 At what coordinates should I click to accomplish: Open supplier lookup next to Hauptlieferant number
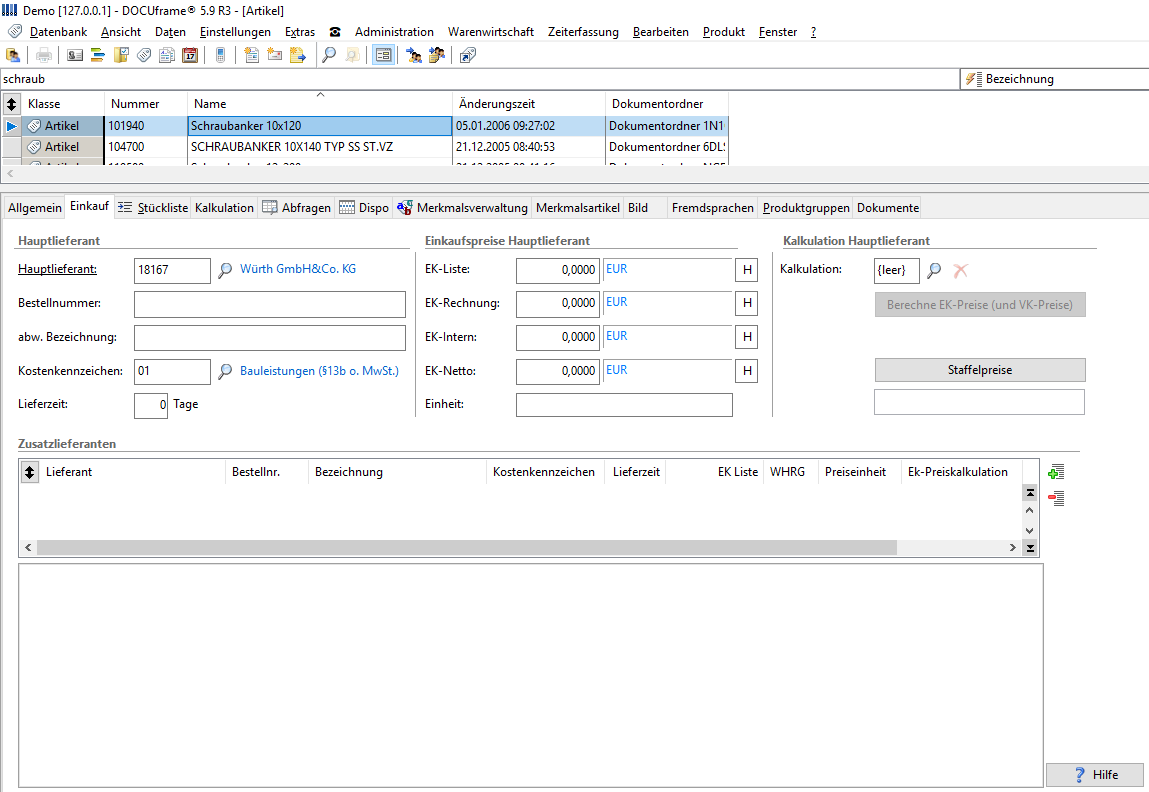225,270
